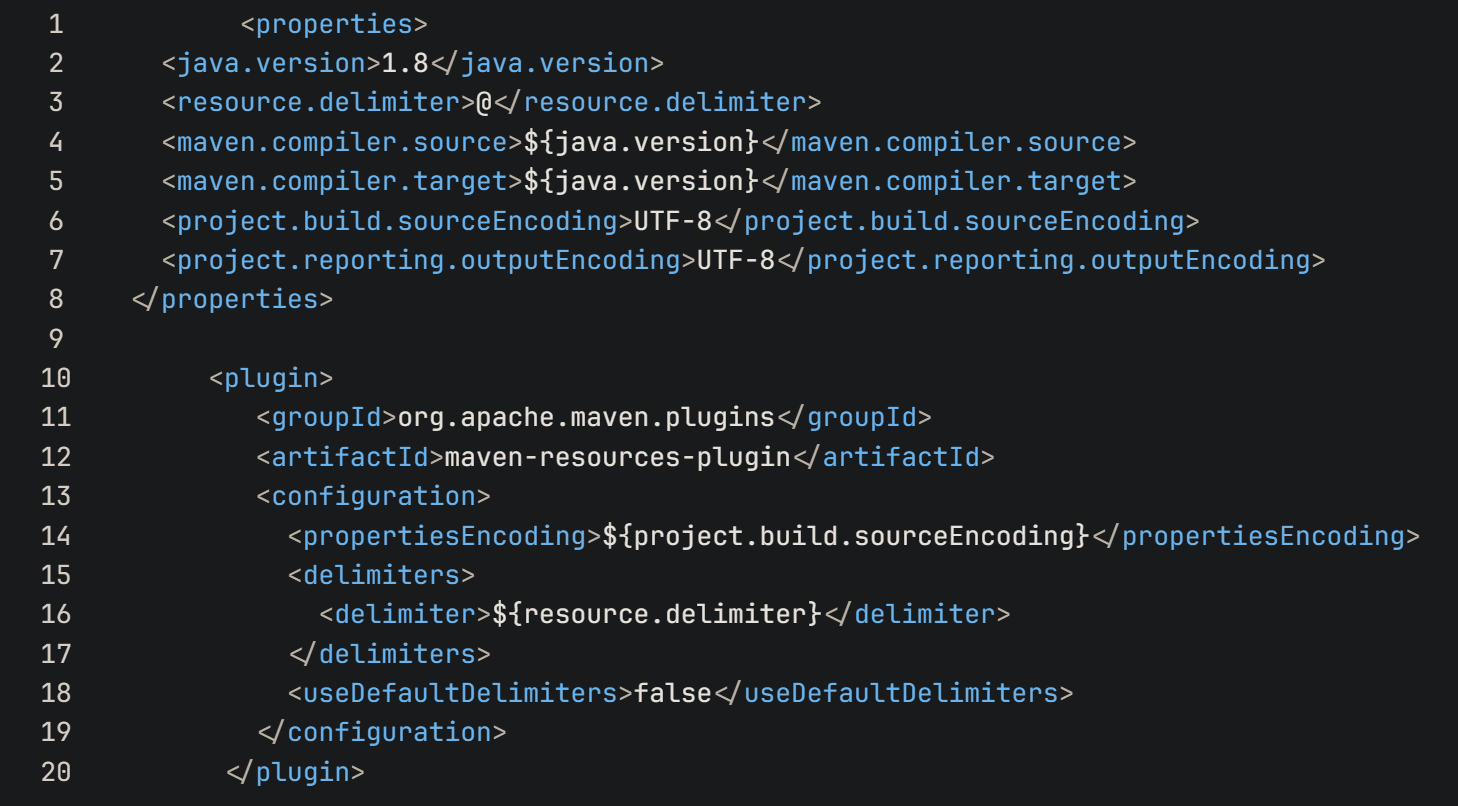
Task: Click the opening plugin tag
Action: (x=271, y=378)
